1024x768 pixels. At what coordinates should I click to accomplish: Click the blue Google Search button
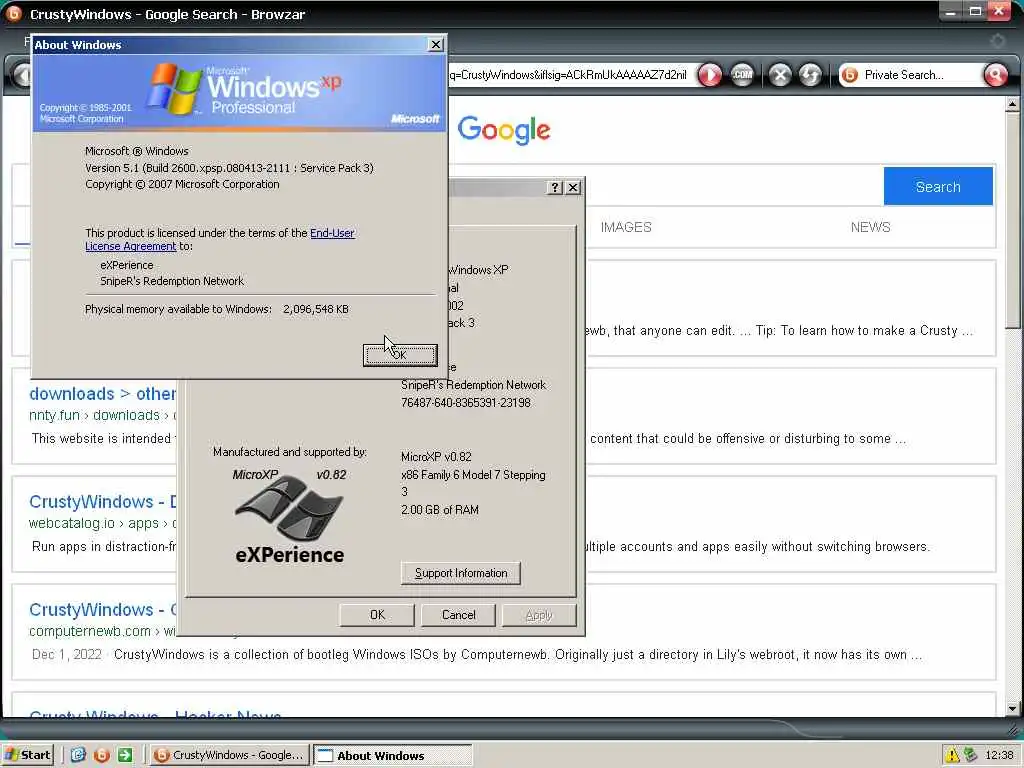938,187
